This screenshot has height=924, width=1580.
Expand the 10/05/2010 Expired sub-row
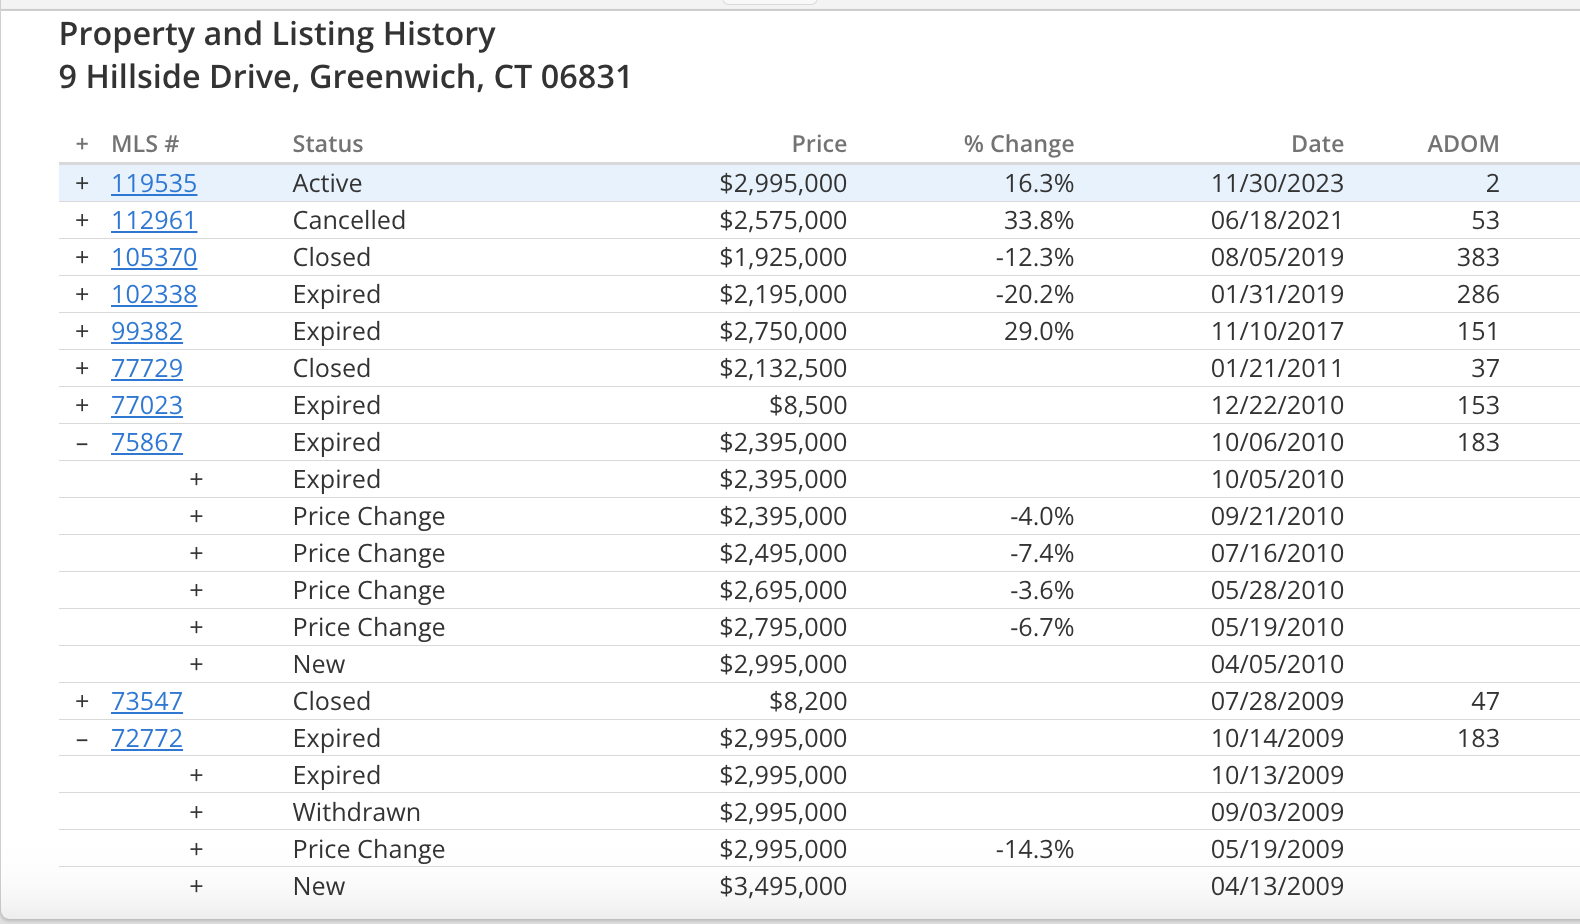click(196, 479)
